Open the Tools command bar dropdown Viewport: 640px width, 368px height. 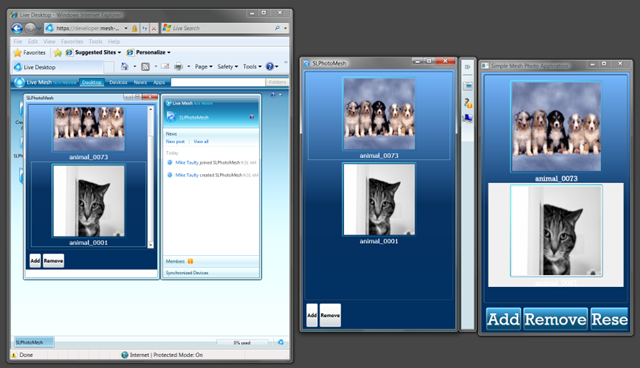pos(252,67)
